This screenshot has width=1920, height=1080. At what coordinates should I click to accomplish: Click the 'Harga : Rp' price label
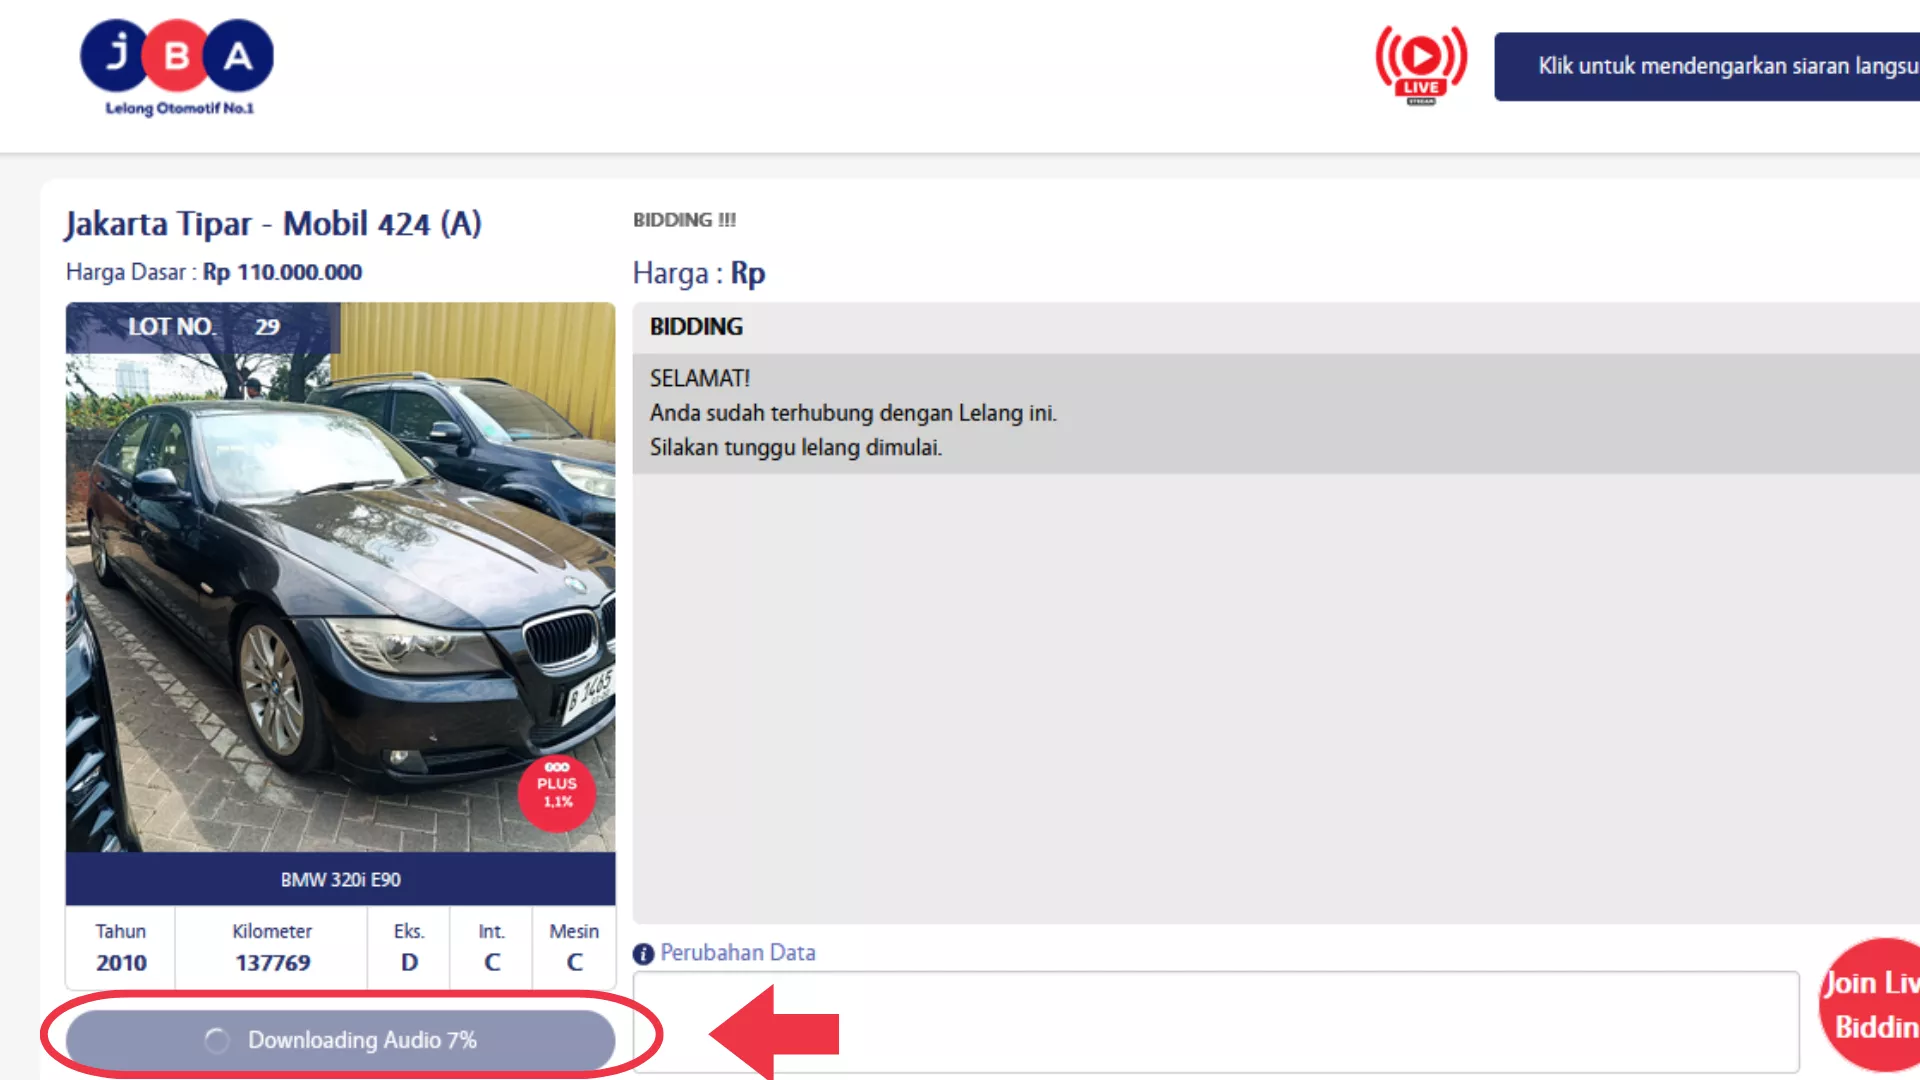point(699,273)
